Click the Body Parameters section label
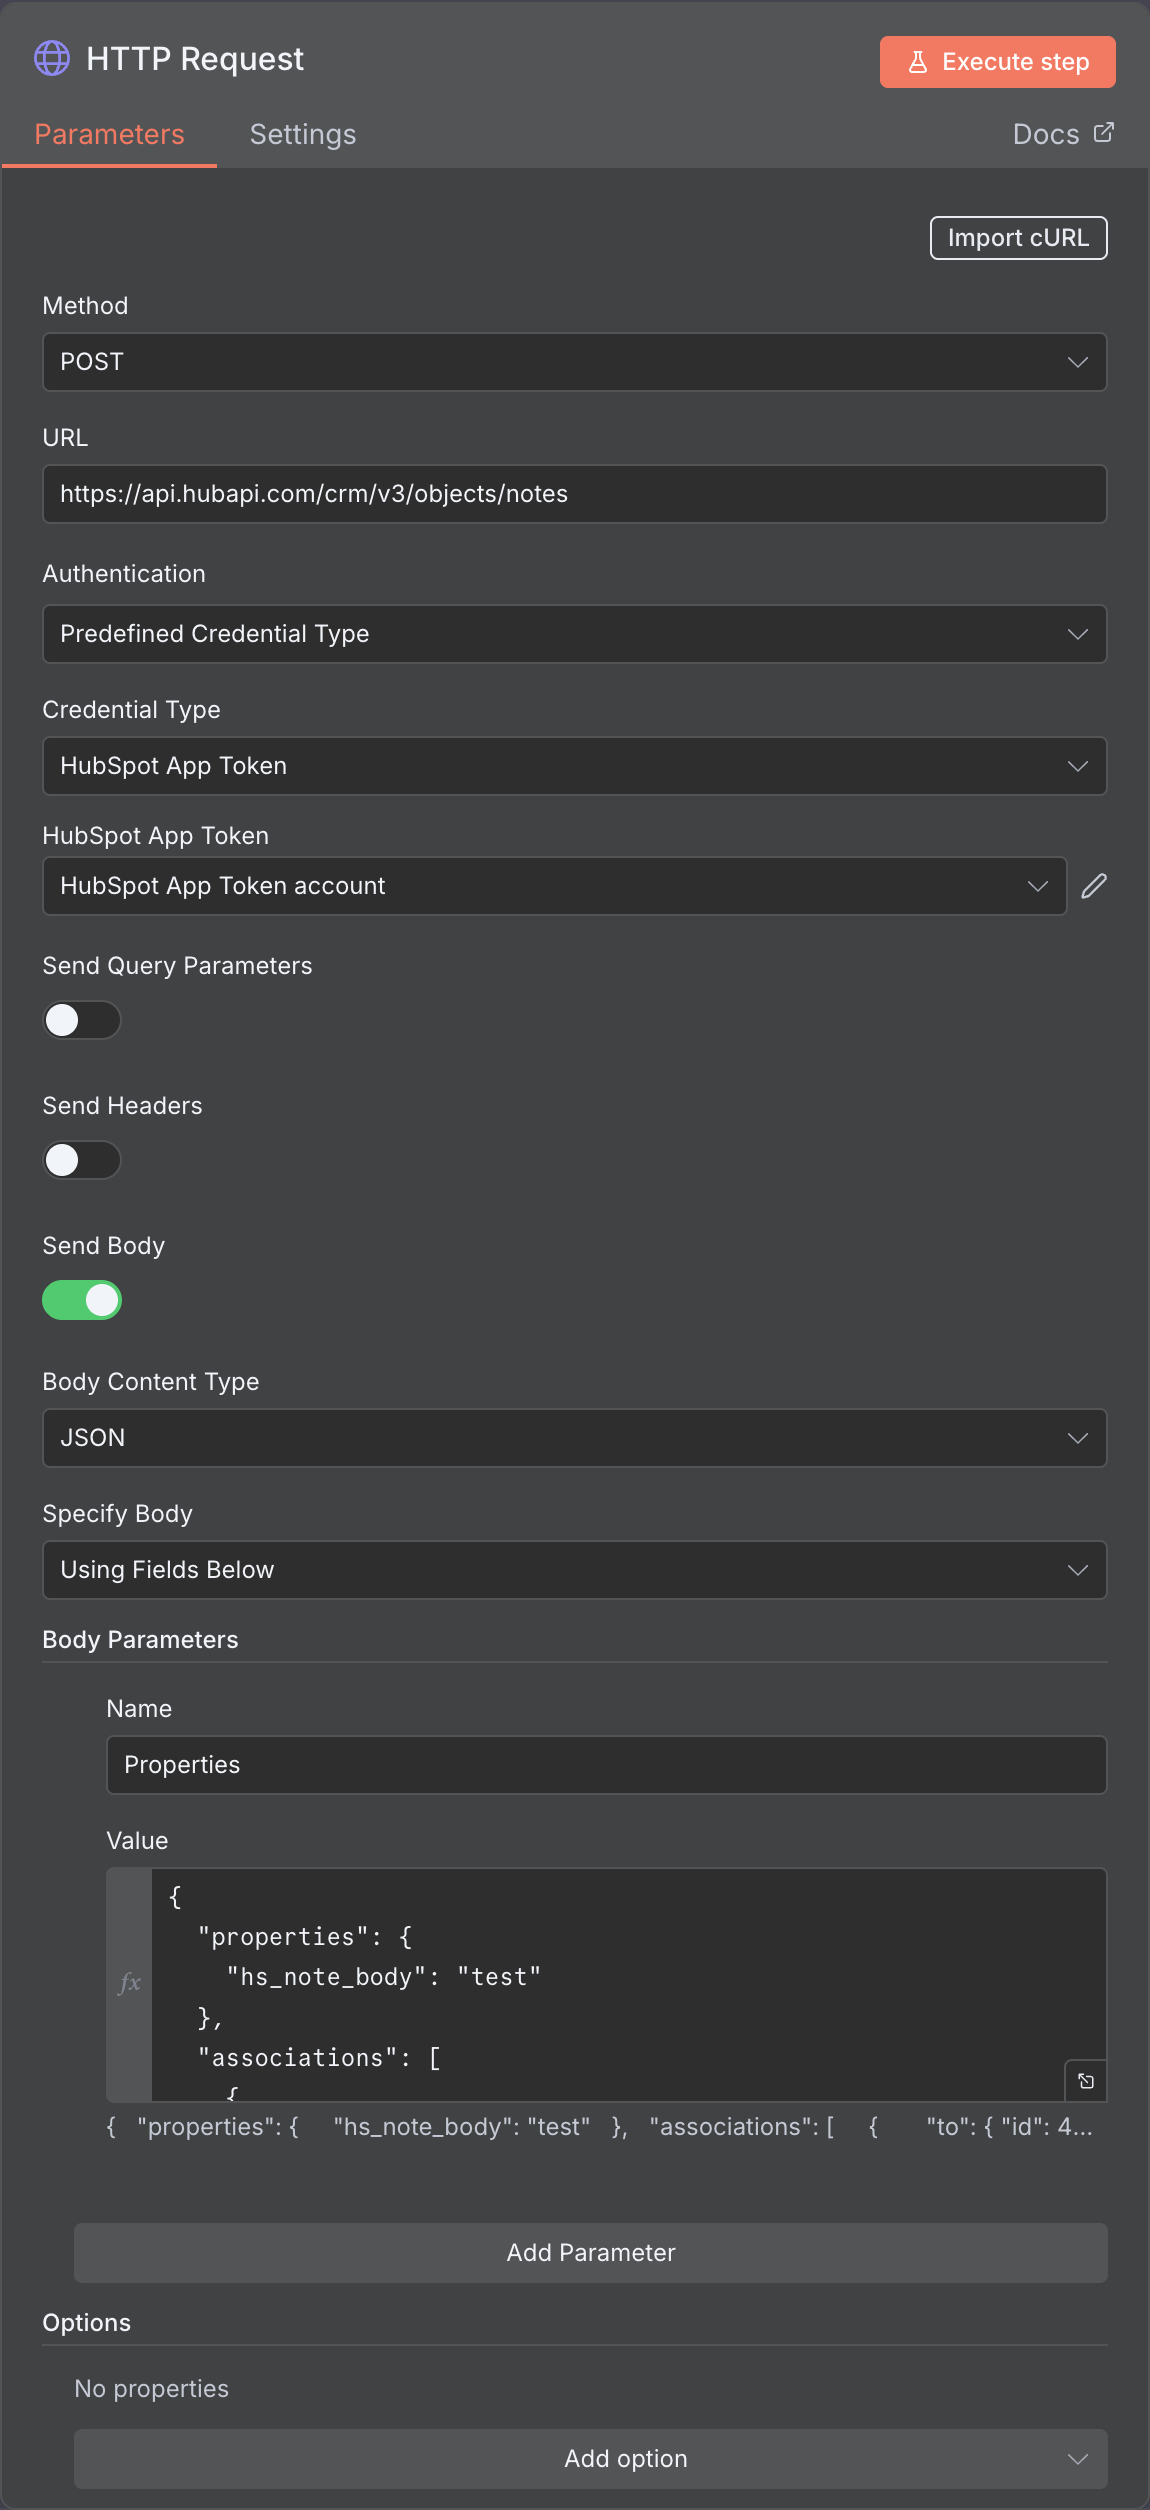This screenshot has width=1150, height=2510. pyautogui.click(x=141, y=1640)
